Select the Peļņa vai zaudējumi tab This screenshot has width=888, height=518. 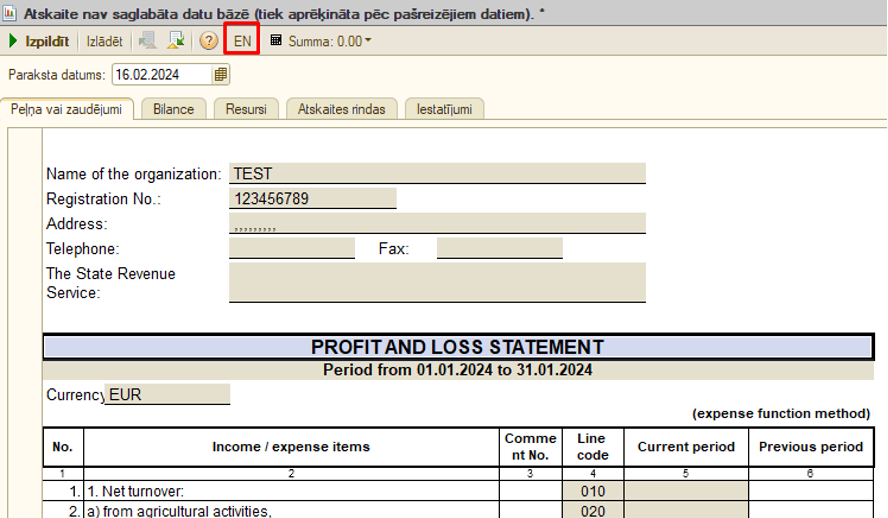69,109
